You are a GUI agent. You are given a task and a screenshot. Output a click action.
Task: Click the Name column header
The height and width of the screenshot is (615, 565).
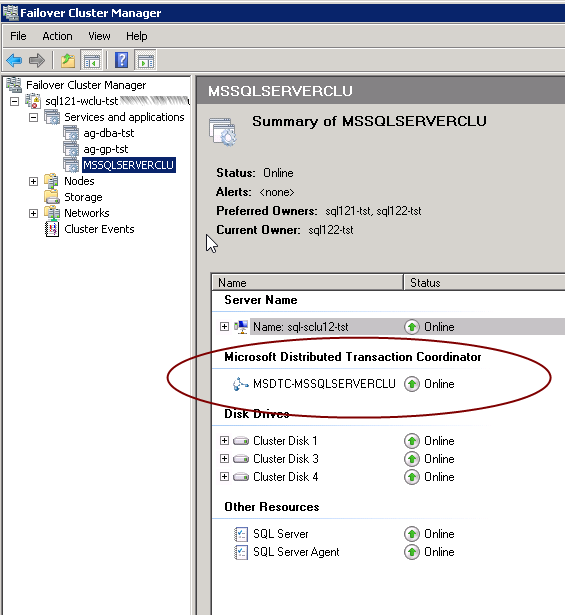tap(307, 283)
